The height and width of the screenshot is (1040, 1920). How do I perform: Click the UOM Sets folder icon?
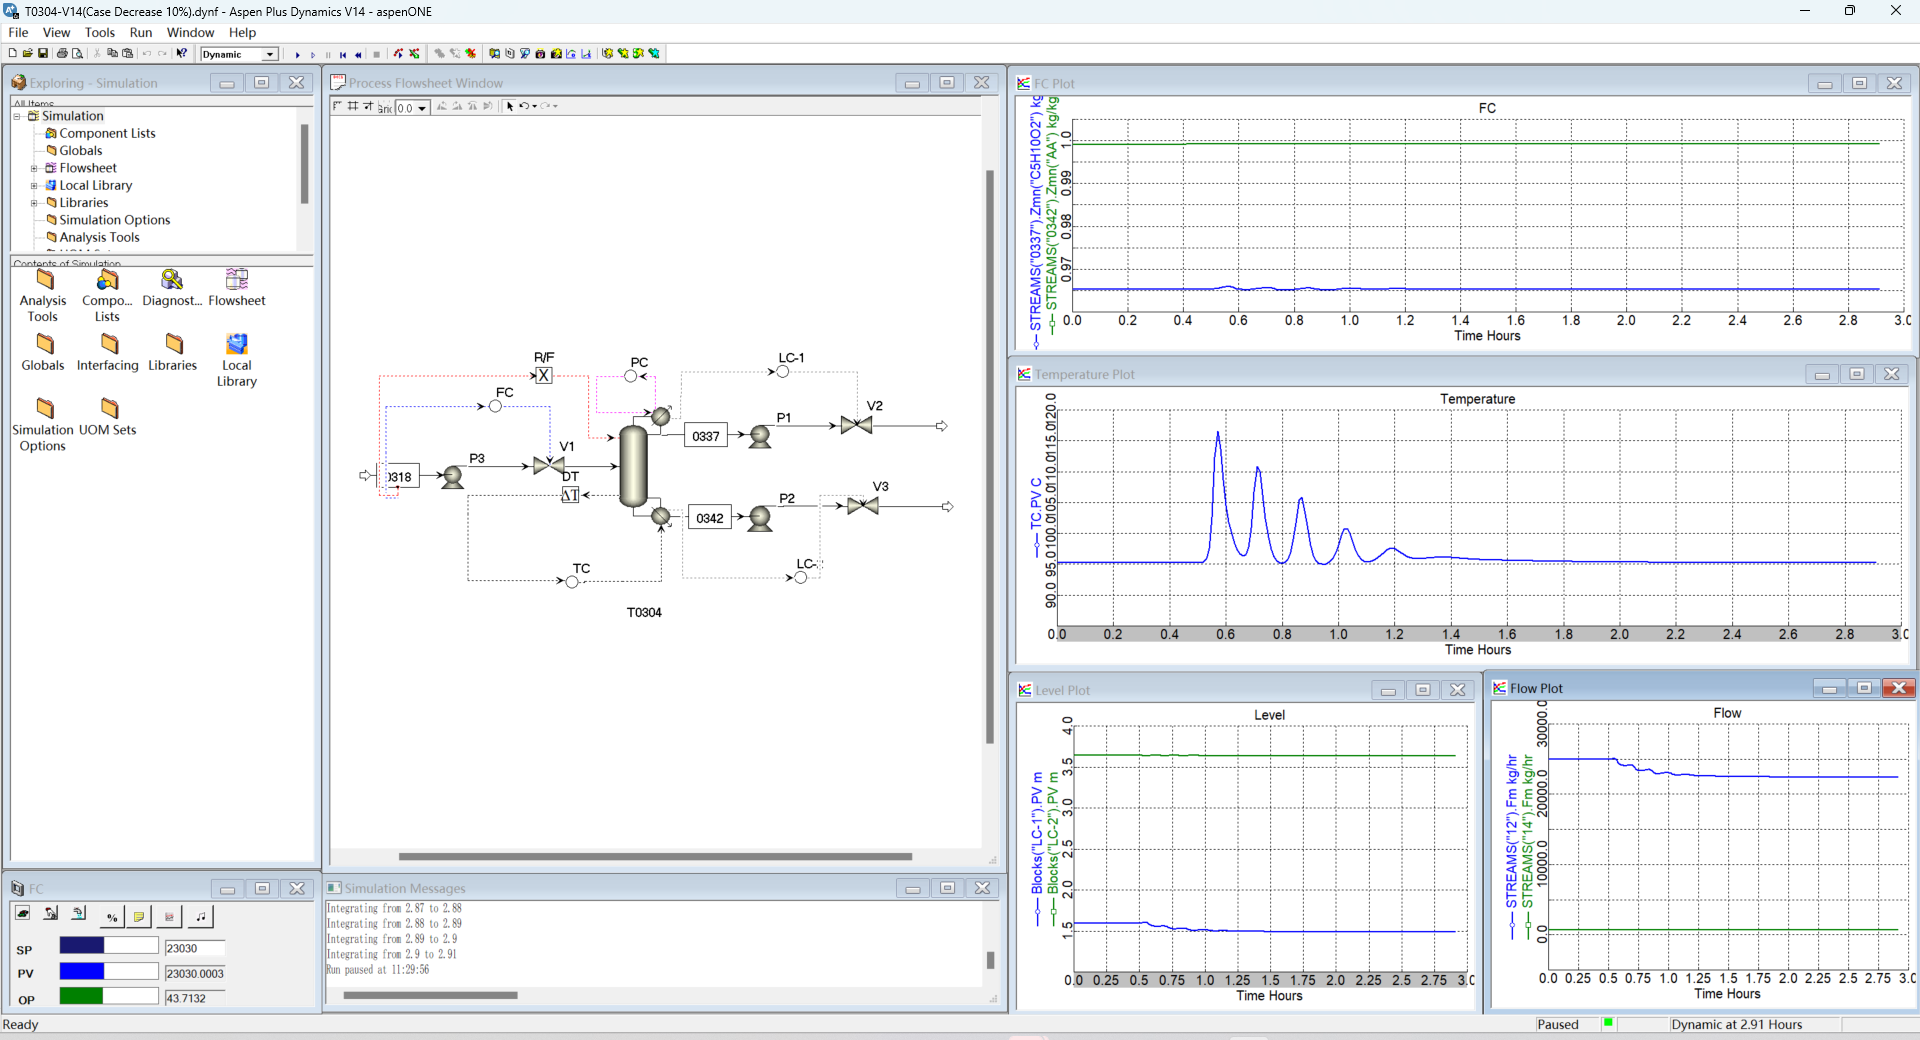pyautogui.click(x=109, y=408)
